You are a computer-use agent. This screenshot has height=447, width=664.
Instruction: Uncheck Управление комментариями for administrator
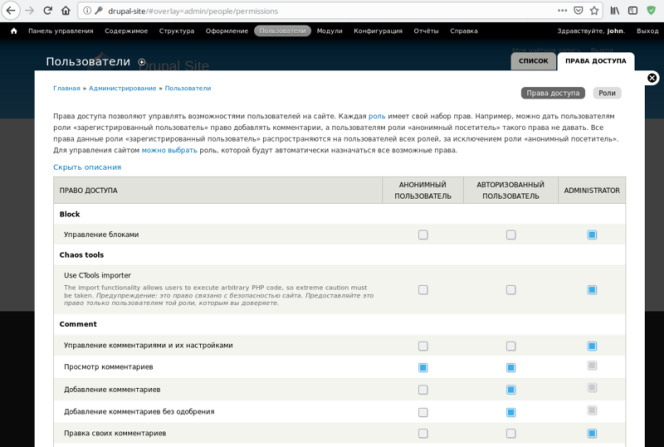coord(592,346)
